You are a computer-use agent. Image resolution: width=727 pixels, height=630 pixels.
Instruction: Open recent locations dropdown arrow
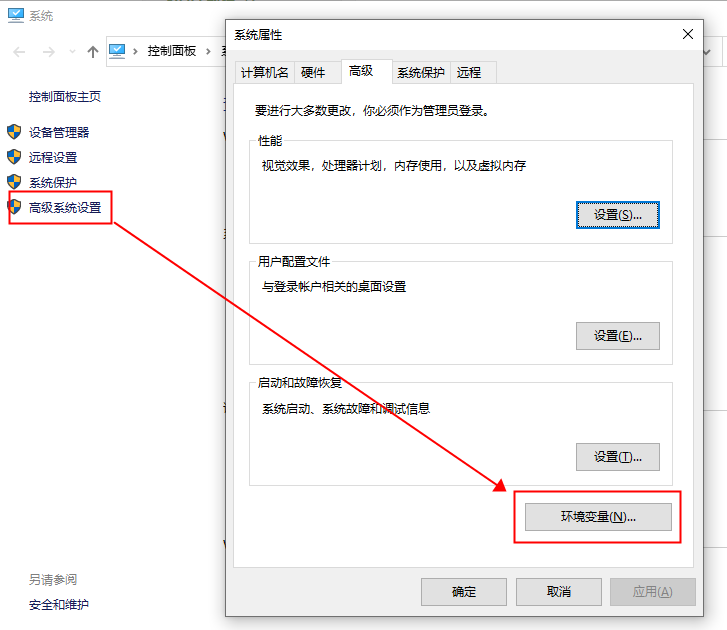[72, 51]
